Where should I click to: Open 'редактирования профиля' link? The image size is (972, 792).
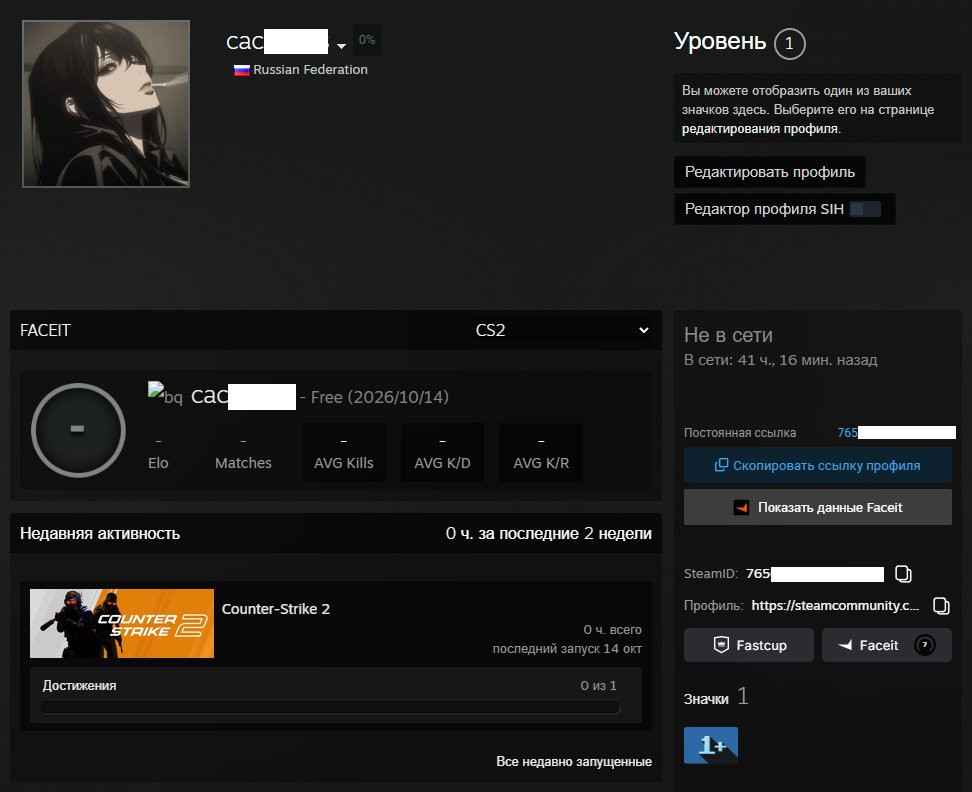[760, 129]
